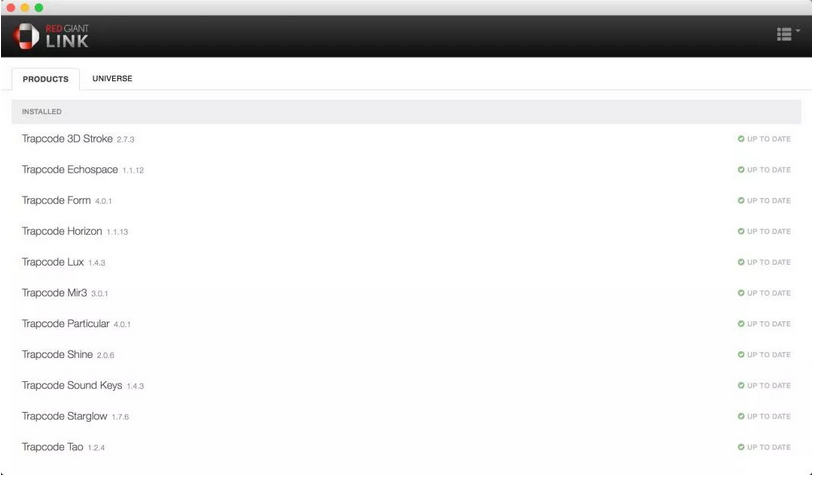This screenshot has height=477, width=814.
Task: Click the dropdown arrow beside the list icon
Action: click(x=798, y=31)
